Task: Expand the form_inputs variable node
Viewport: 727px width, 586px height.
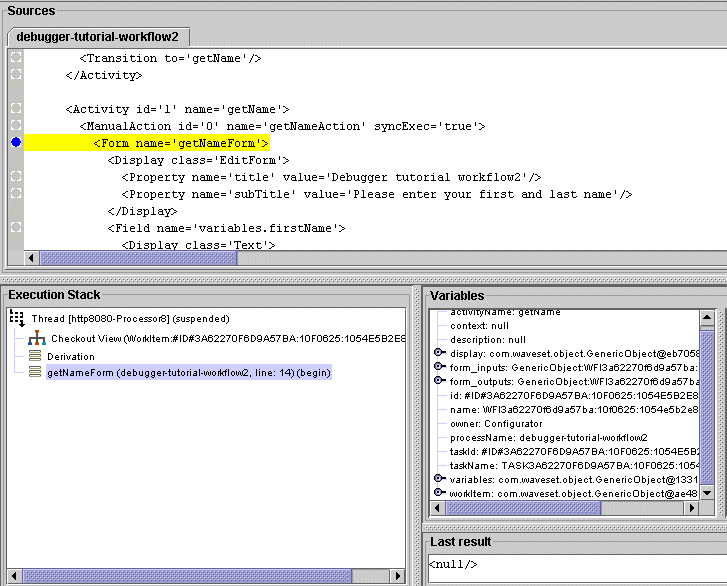Action: click(440, 367)
